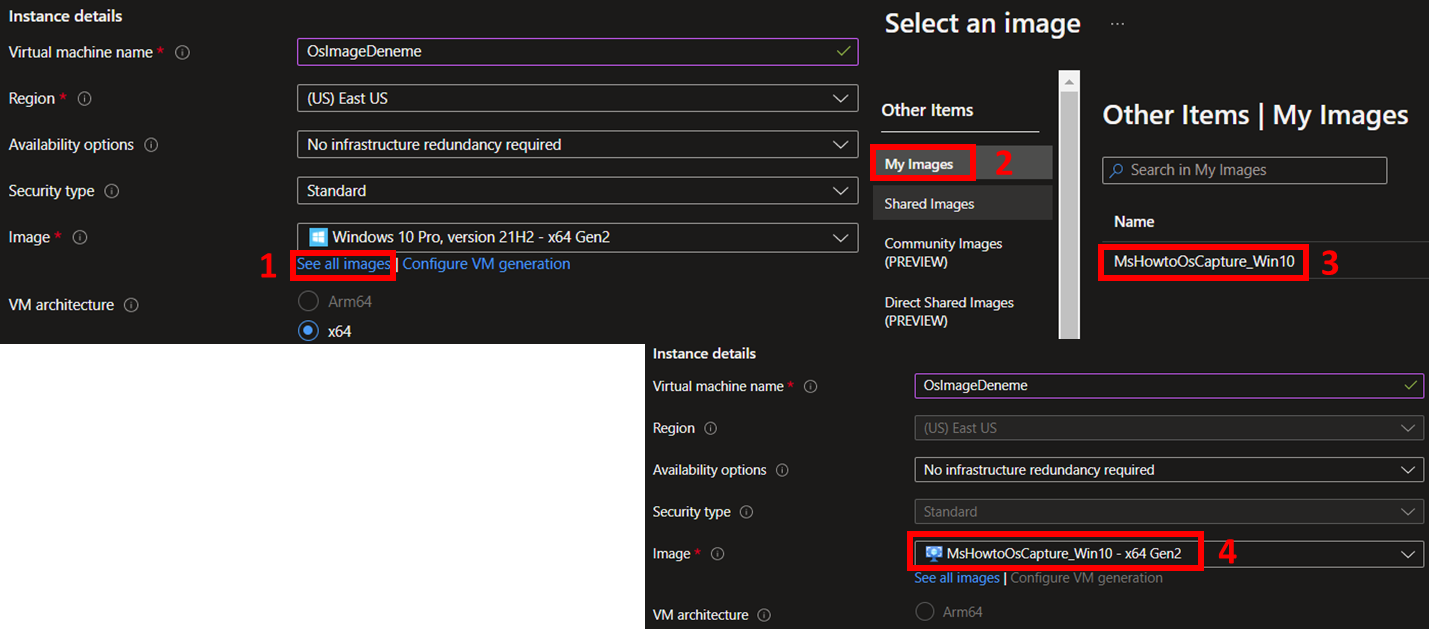
Task: Click info icon beside disabled Security type field
Action: pos(746,512)
